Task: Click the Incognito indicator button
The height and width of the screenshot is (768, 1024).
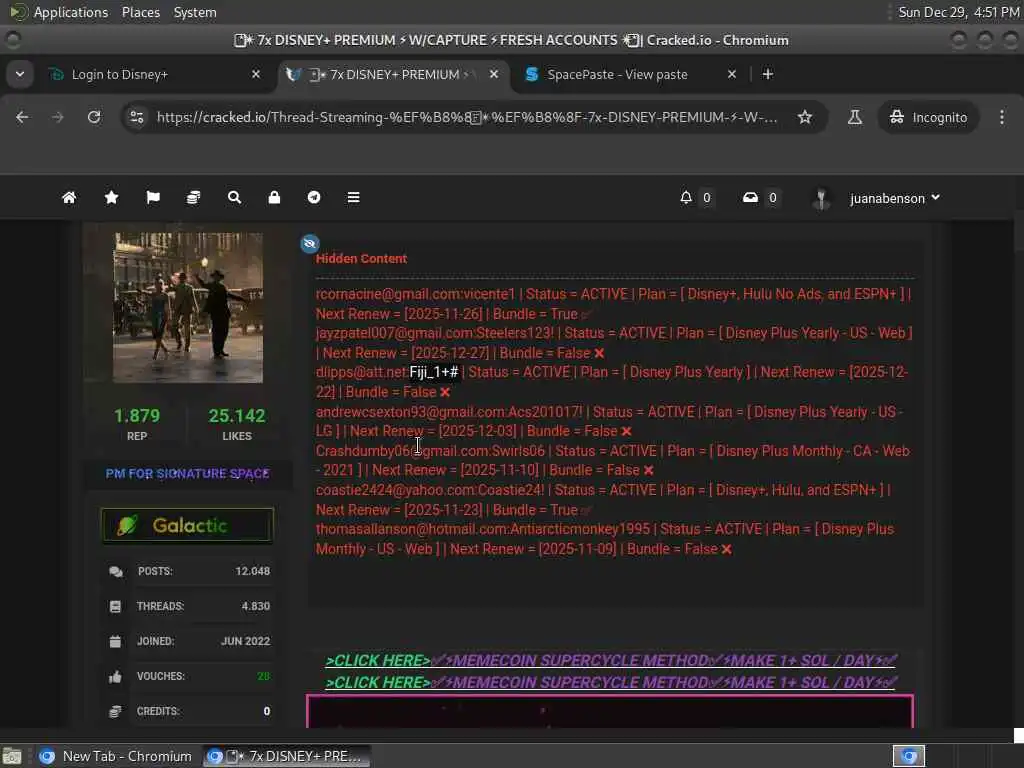Action: (x=928, y=117)
